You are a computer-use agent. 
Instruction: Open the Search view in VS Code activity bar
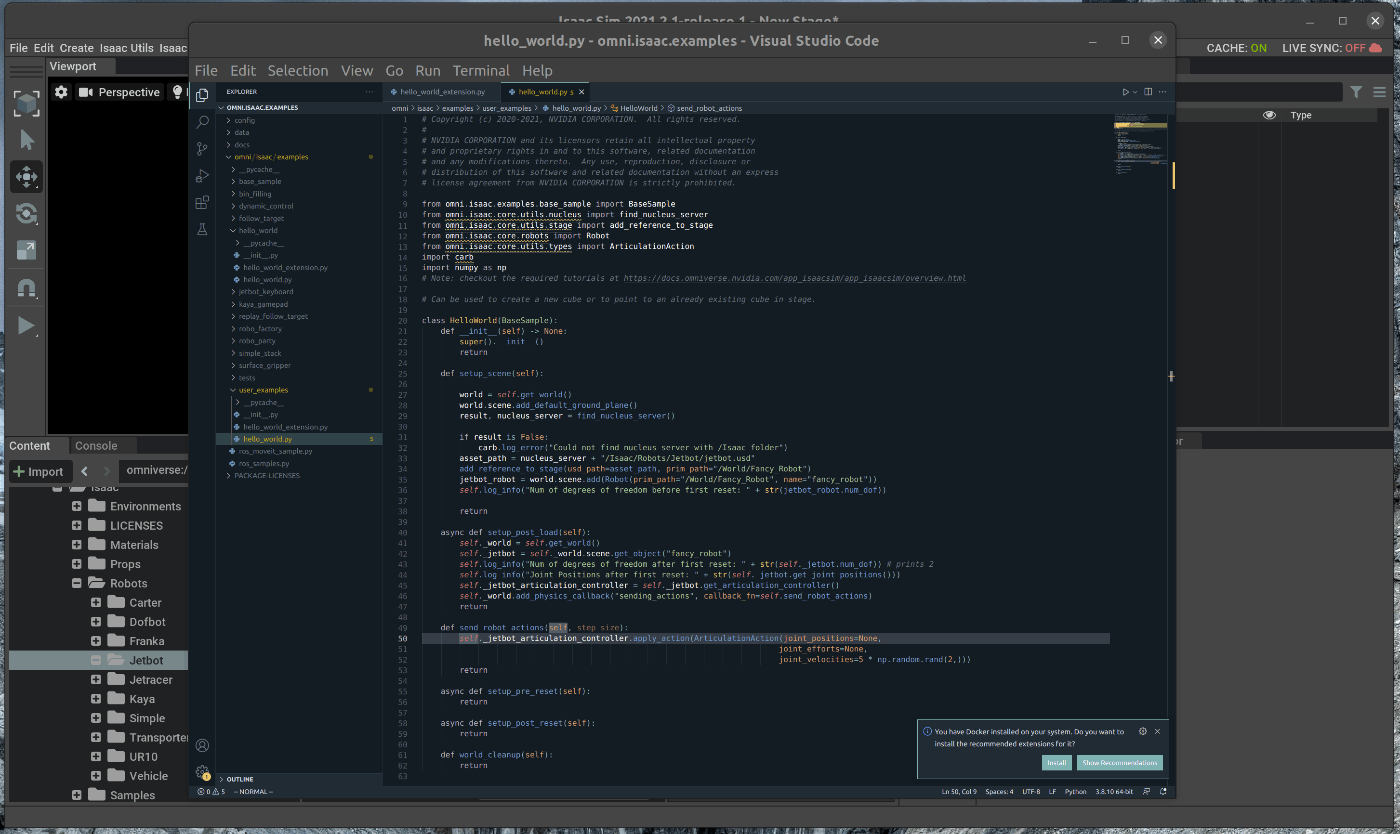202,122
